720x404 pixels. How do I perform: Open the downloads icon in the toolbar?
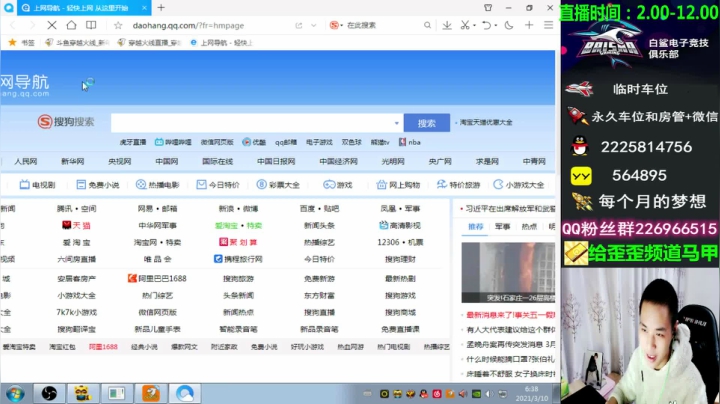[x=447, y=25]
